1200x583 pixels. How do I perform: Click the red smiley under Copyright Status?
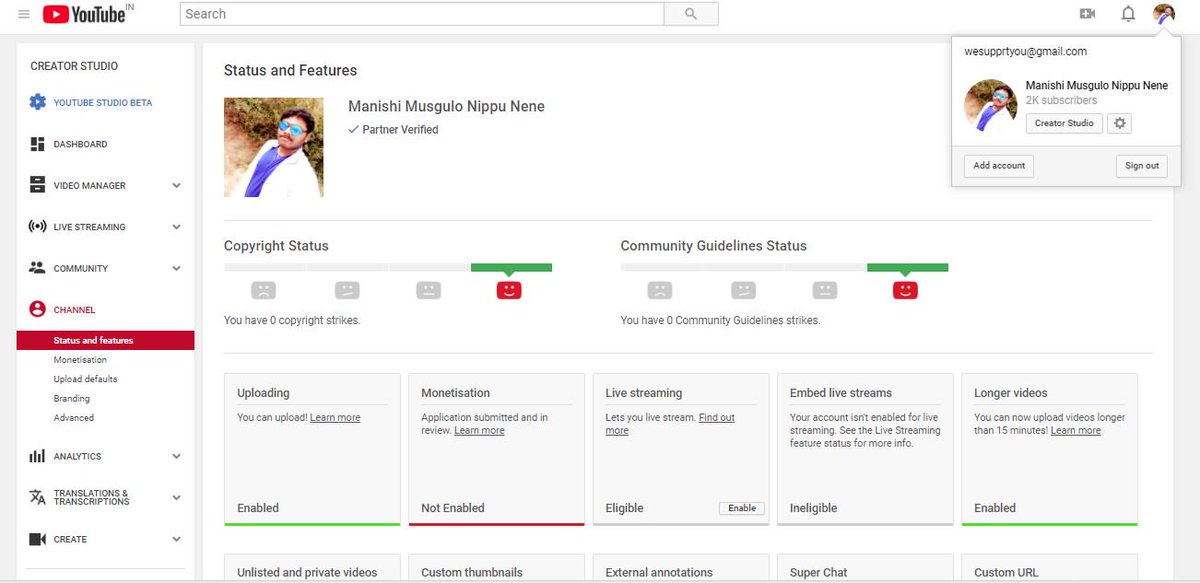pos(509,290)
